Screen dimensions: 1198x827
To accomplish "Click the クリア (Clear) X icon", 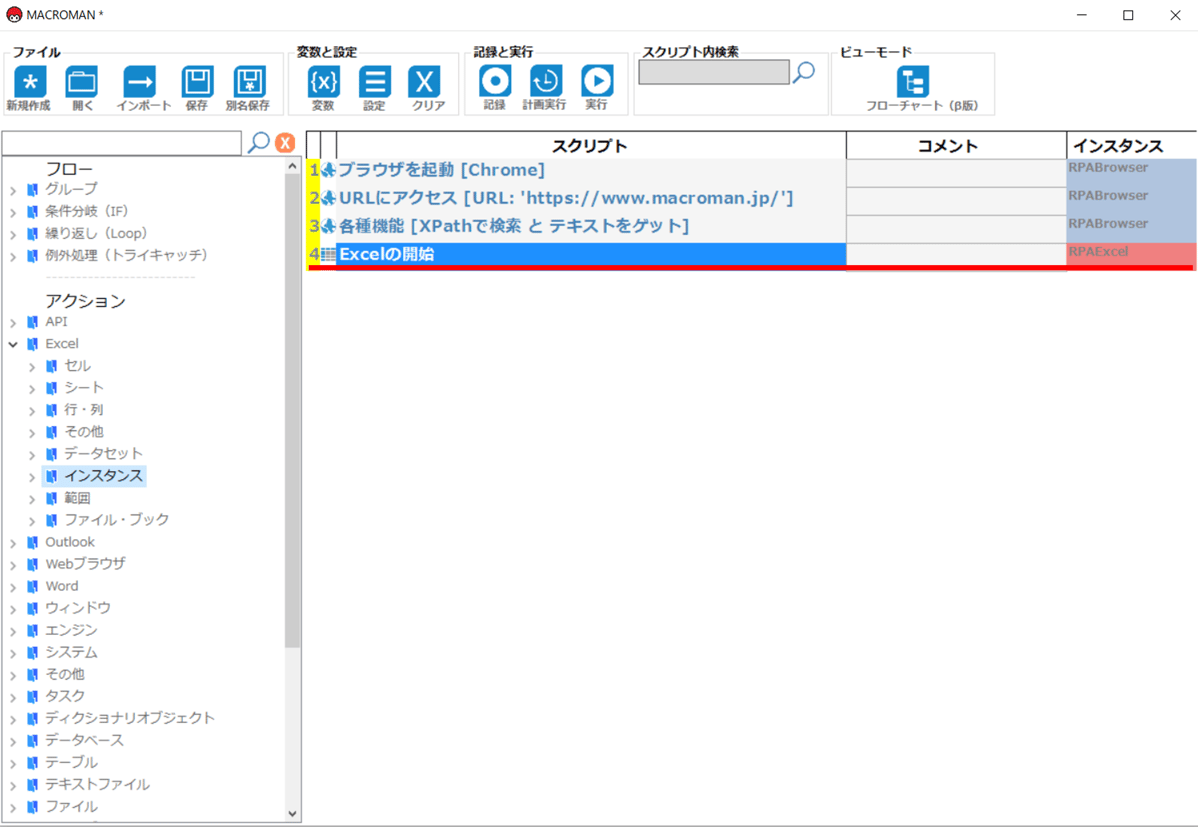I will click(424, 81).
